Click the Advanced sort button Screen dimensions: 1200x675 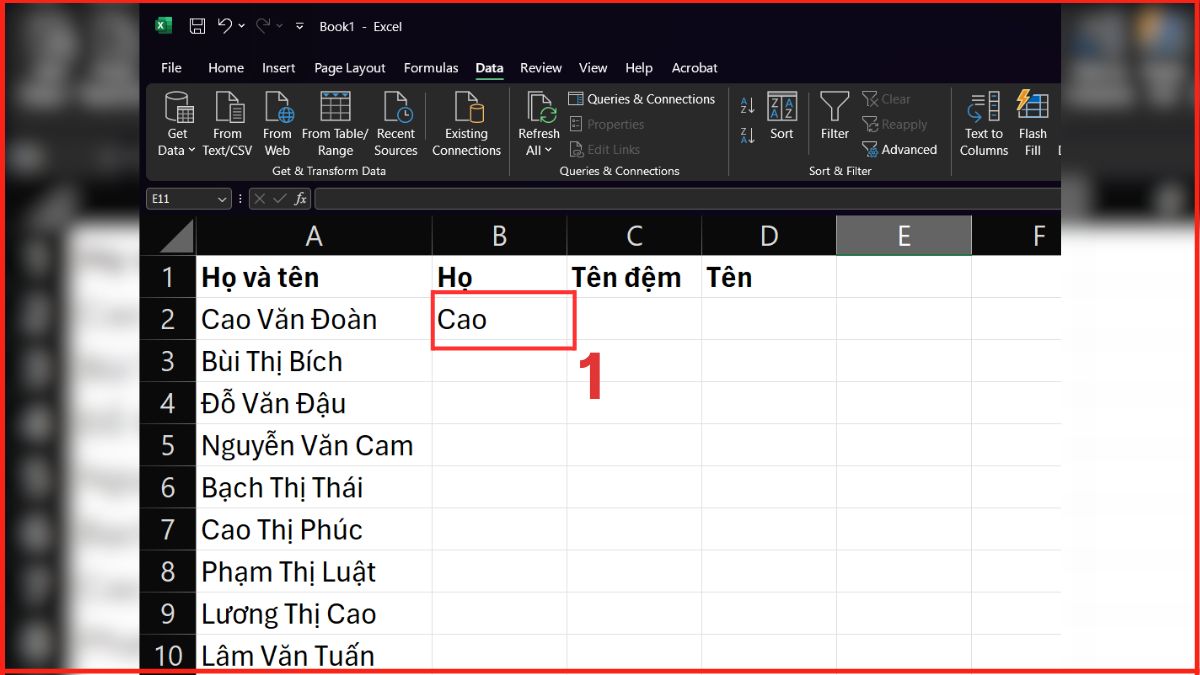[900, 148]
